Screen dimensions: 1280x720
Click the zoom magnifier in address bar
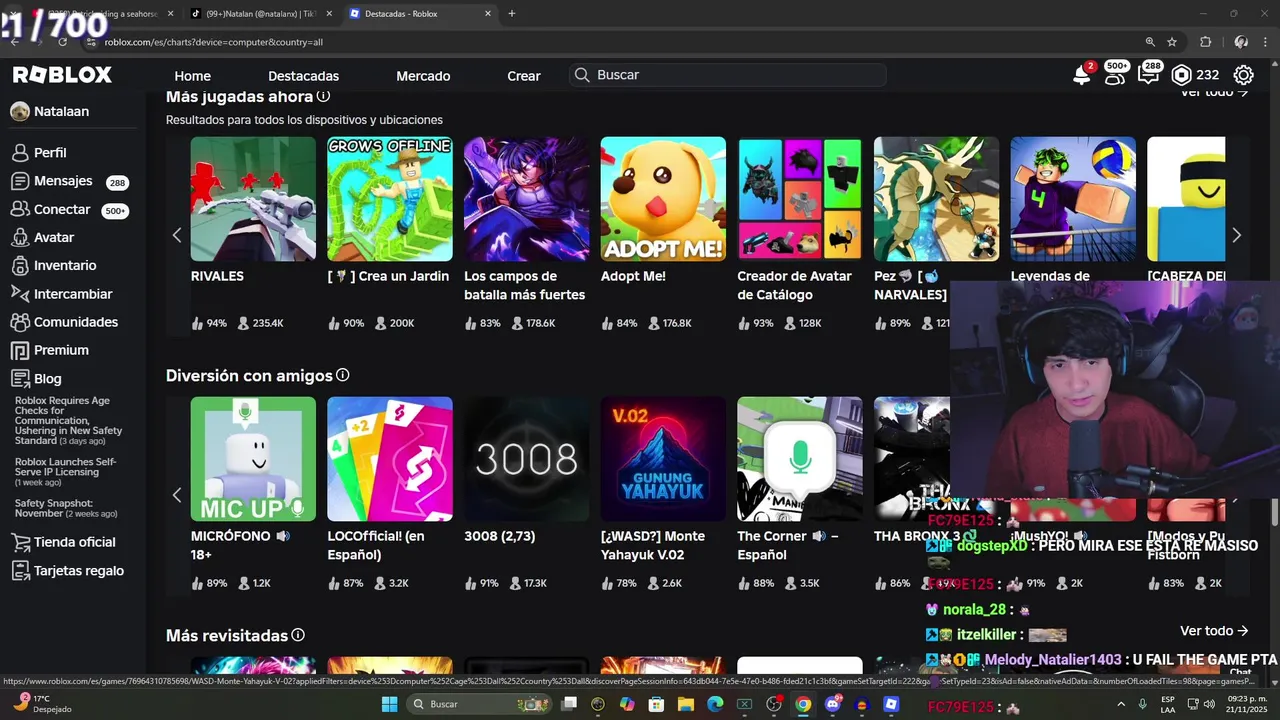1150,42
